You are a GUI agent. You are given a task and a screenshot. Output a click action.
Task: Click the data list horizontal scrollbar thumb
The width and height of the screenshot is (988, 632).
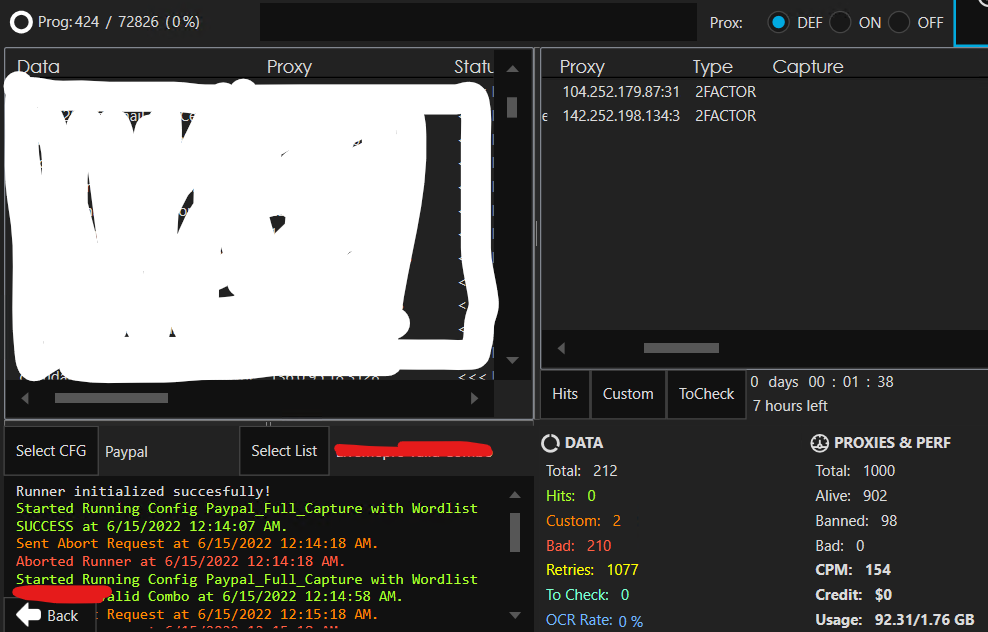[112, 398]
